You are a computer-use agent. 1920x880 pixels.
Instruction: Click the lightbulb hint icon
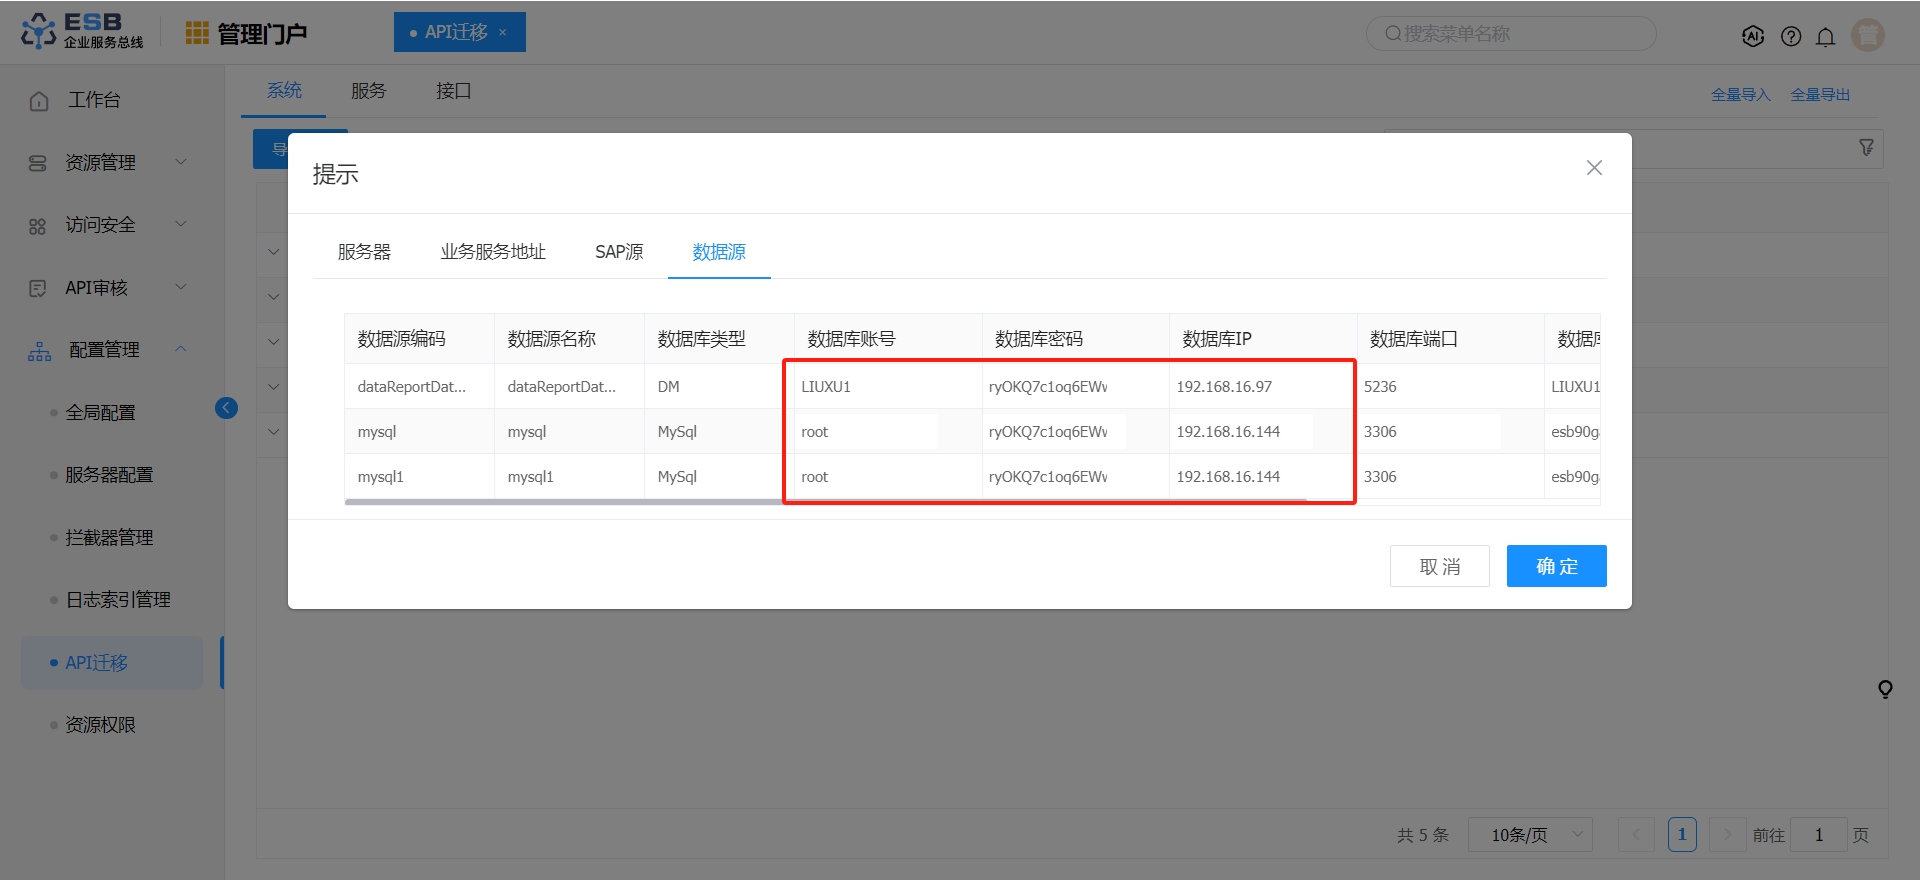[1885, 689]
